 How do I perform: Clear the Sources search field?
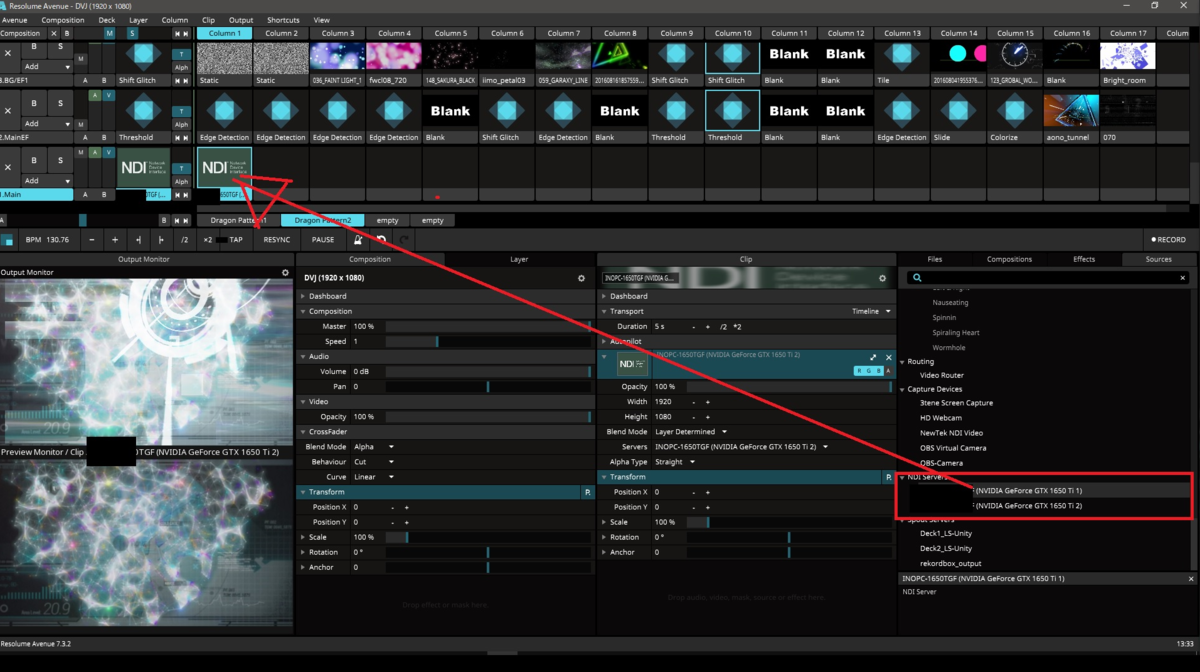point(1182,277)
